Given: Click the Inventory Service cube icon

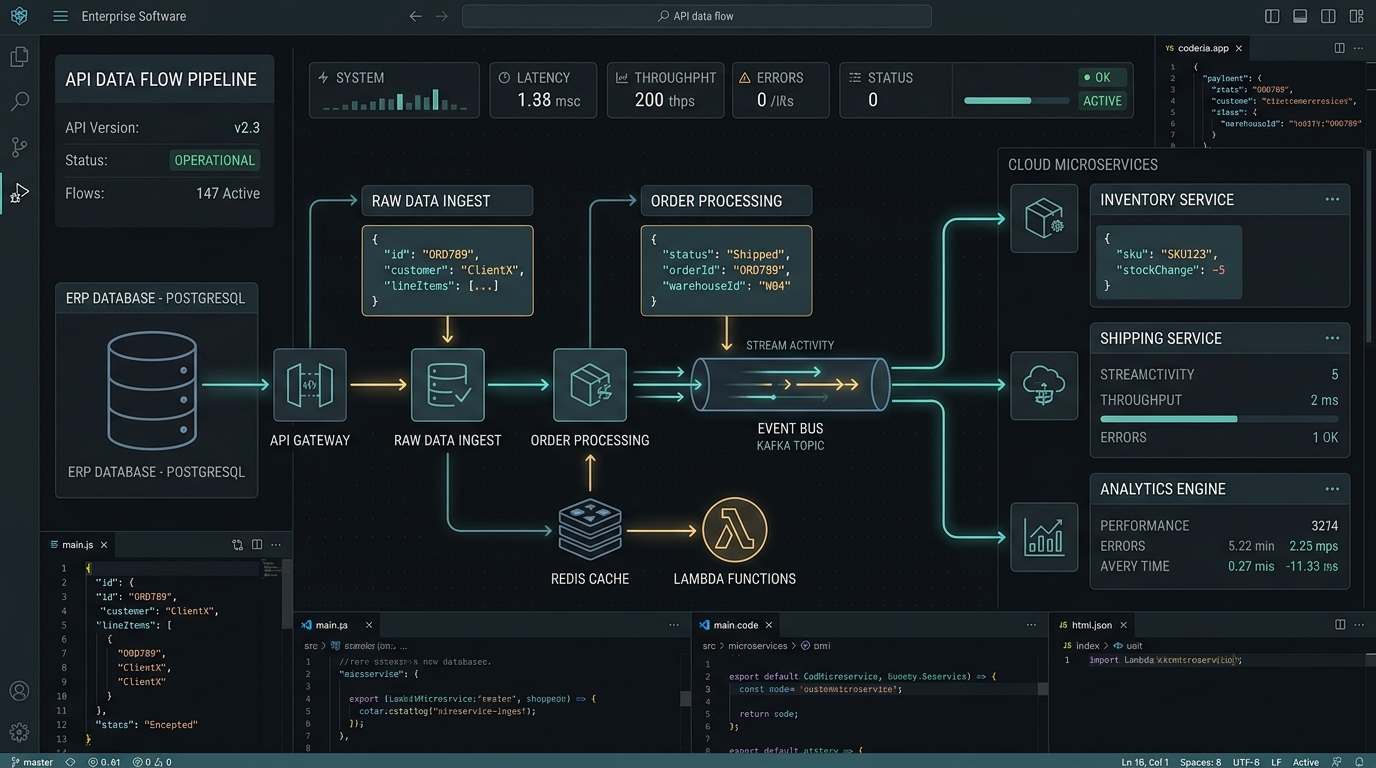Looking at the screenshot, I should tap(1044, 218).
